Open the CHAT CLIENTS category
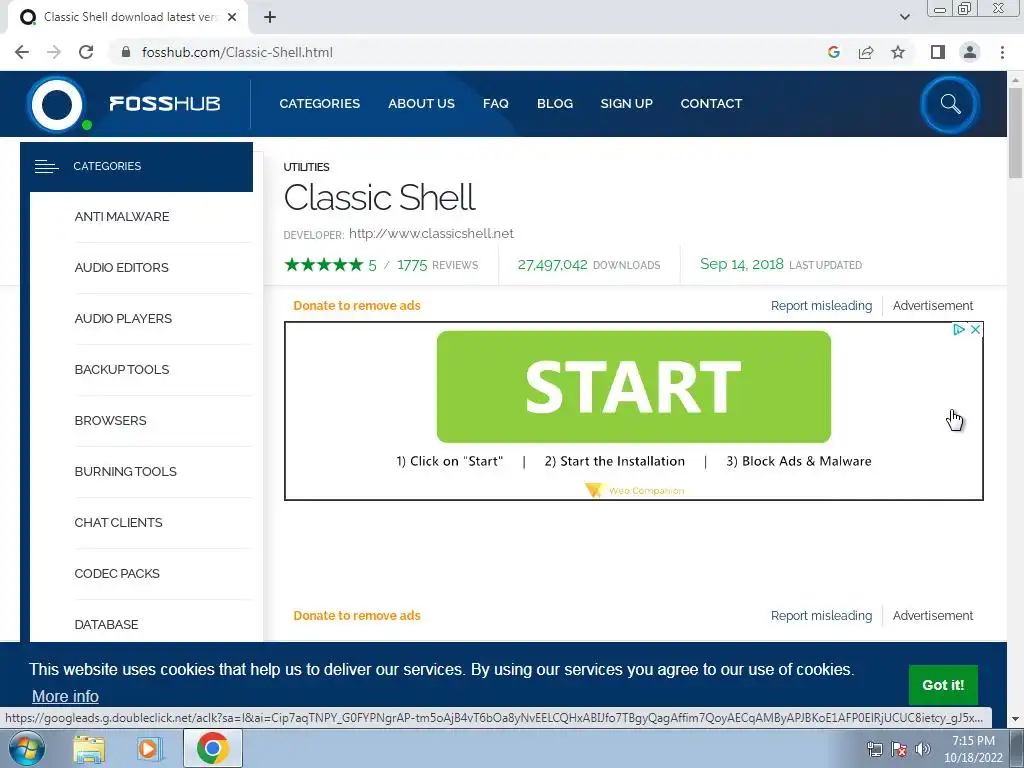This screenshot has width=1024, height=768. coord(118,522)
